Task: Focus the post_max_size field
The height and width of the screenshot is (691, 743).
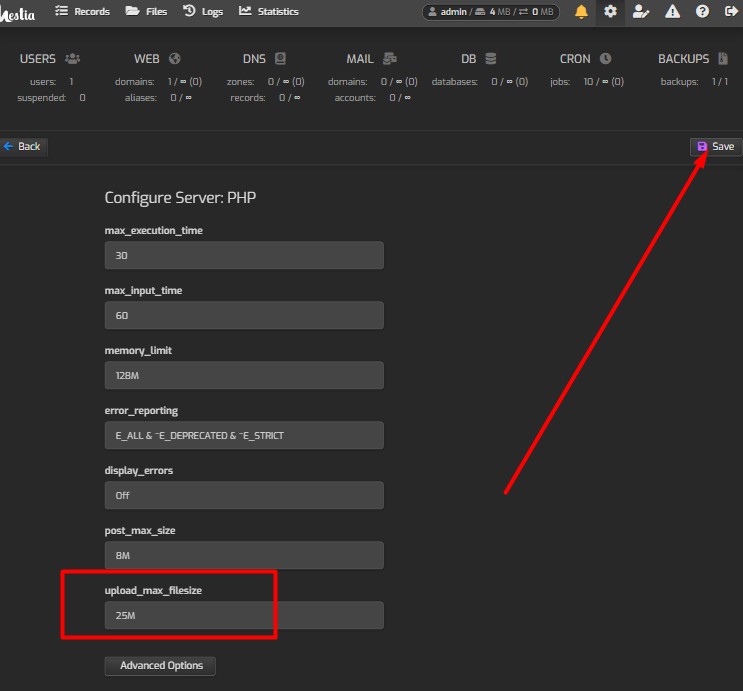Action: [244, 555]
